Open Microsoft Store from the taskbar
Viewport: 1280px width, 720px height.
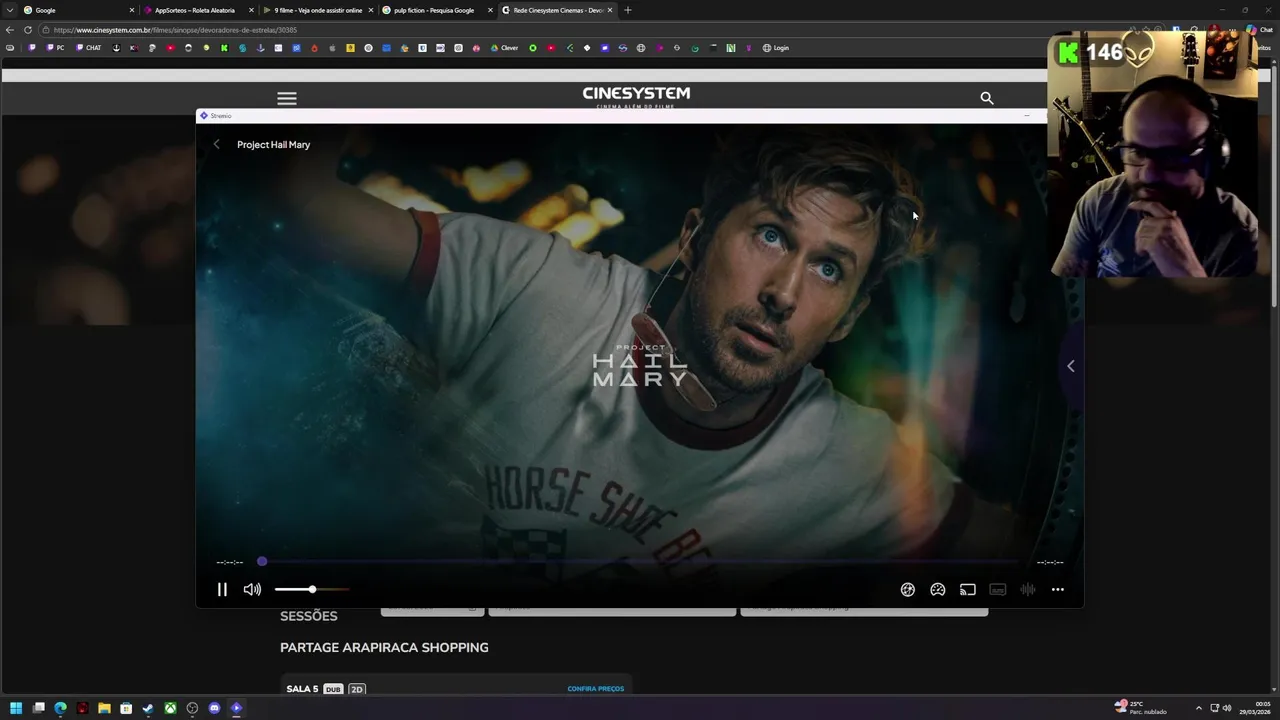[126, 708]
